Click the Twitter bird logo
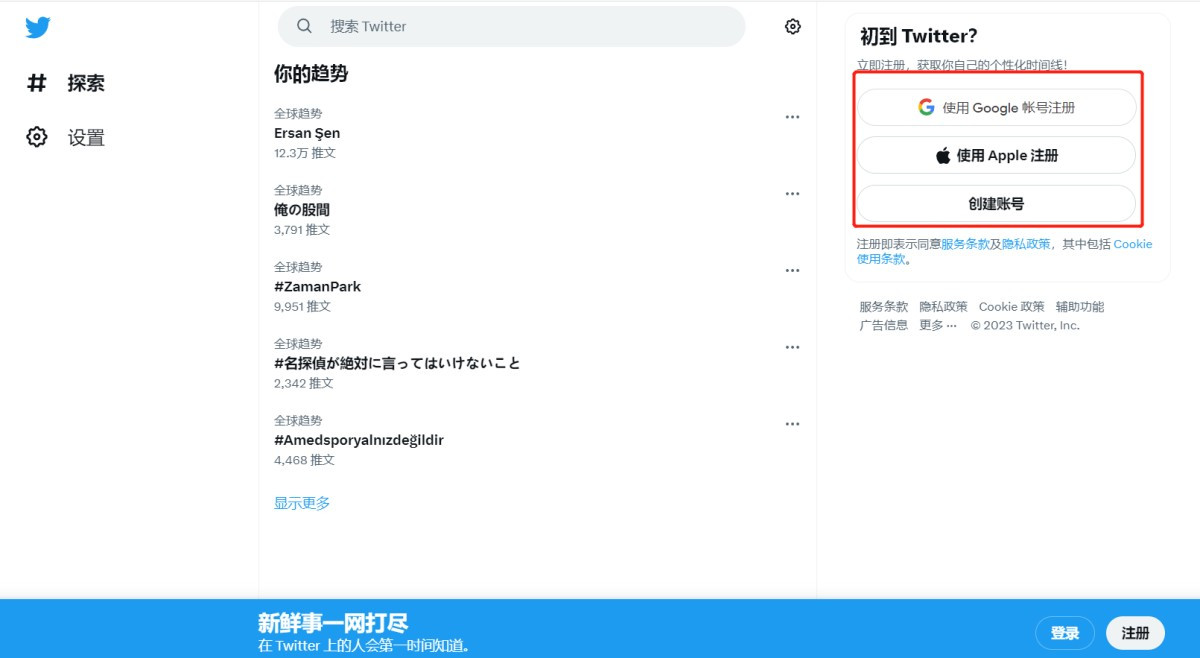 [37, 27]
